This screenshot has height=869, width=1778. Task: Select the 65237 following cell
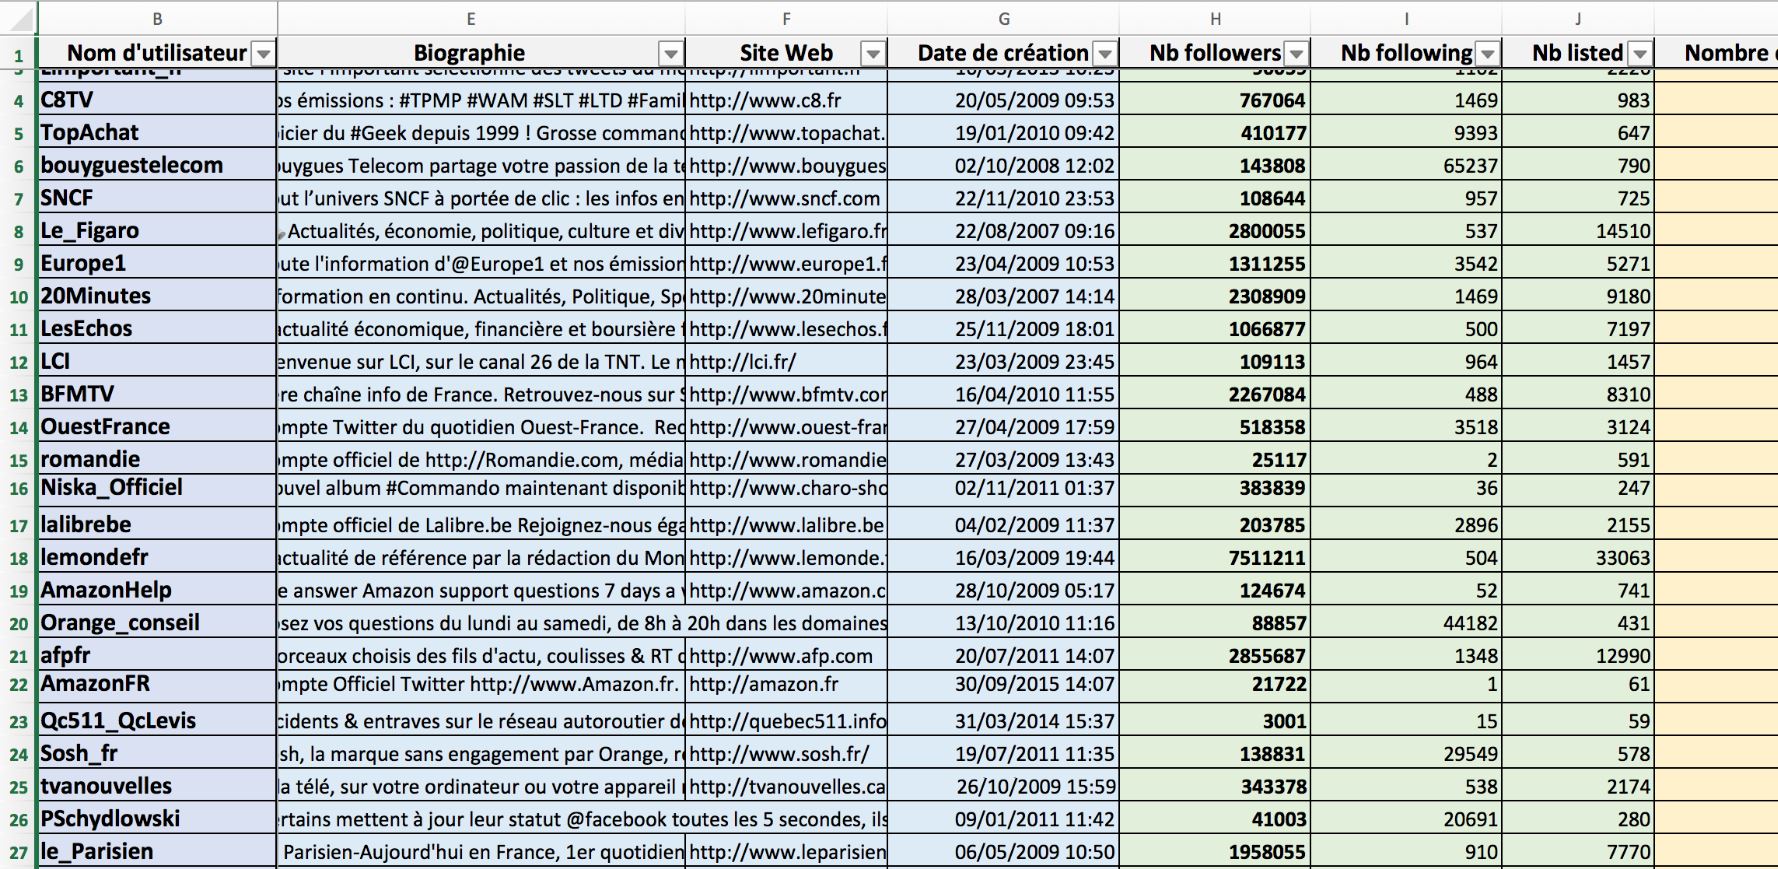[1406, 165]
